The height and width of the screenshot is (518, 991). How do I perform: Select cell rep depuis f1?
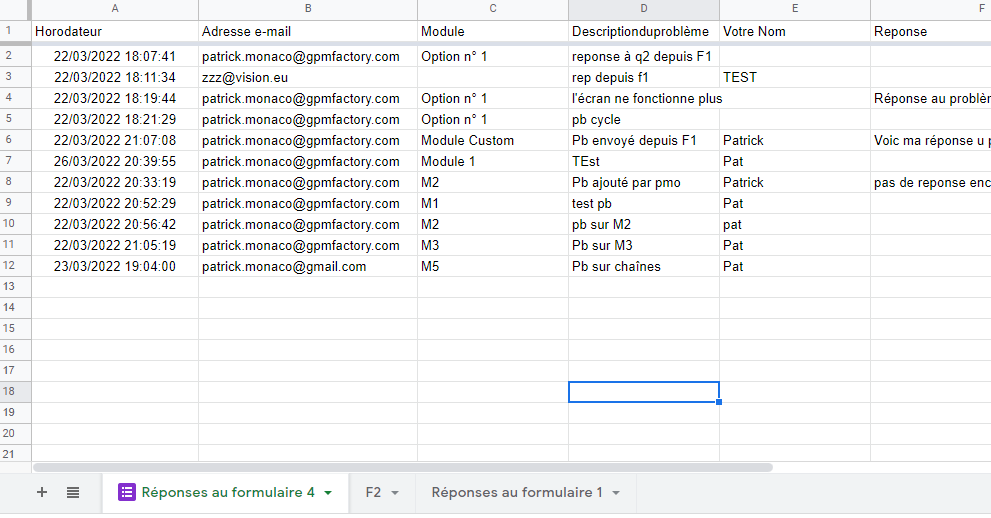pos(643,77)
